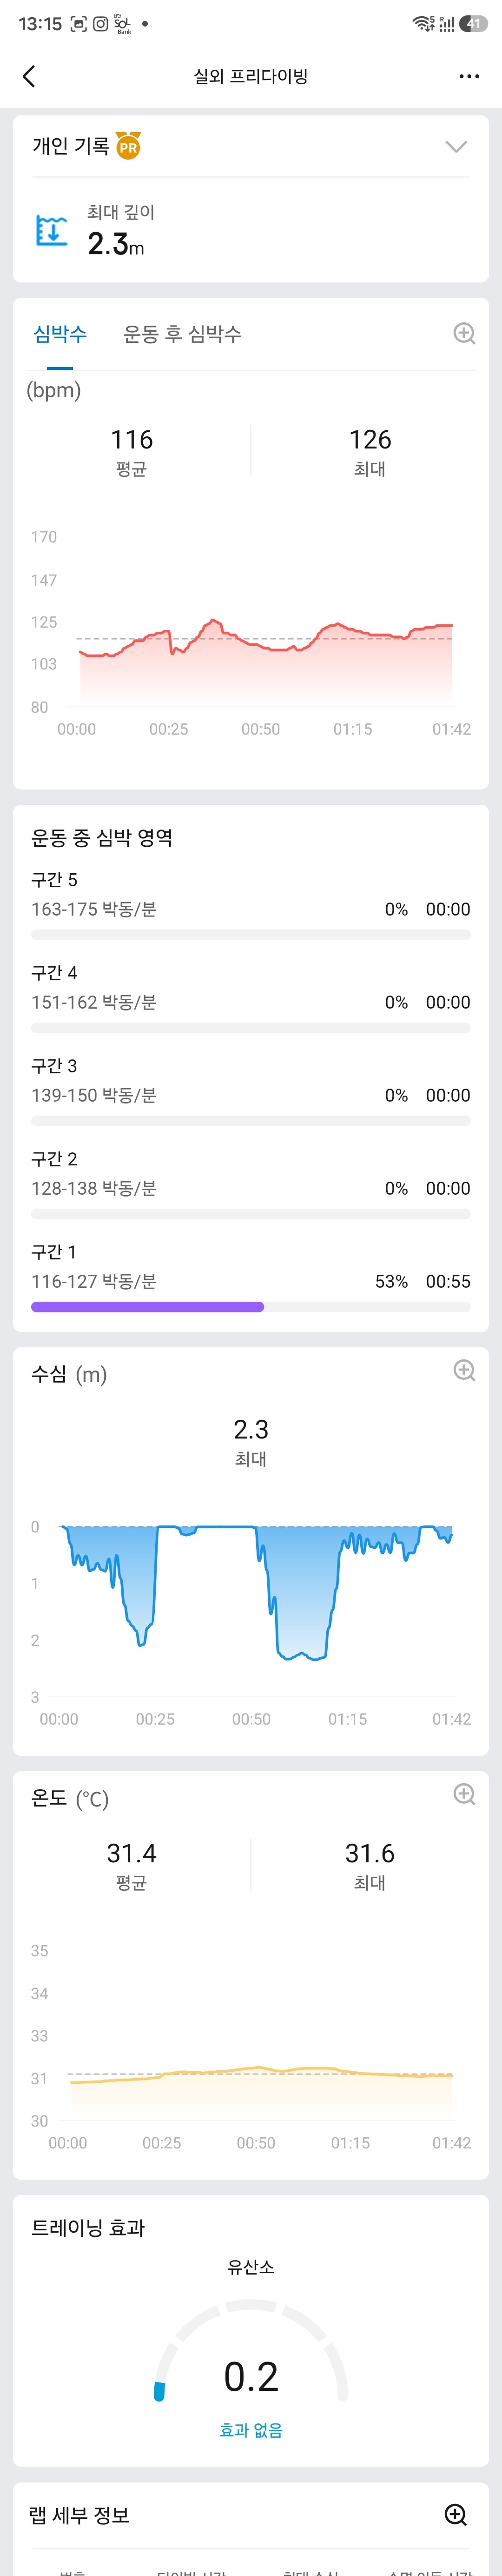Viewport: 502px width, 2576px height.
Task: Tap the back arrow icon
Action: pyautogui.click(x=29, y=76)
